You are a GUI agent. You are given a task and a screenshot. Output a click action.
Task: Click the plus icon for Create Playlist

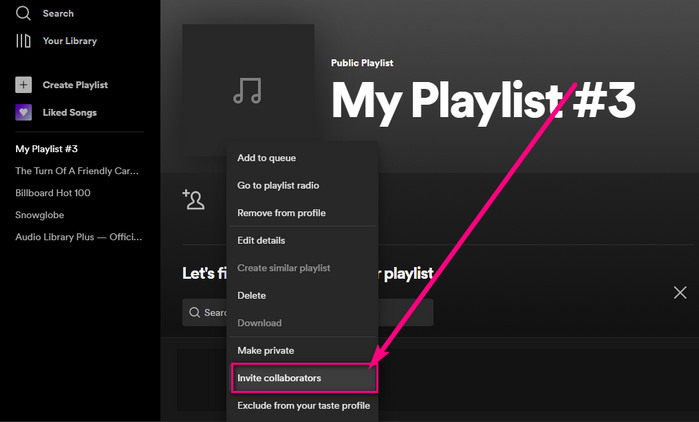pos(24,85)
